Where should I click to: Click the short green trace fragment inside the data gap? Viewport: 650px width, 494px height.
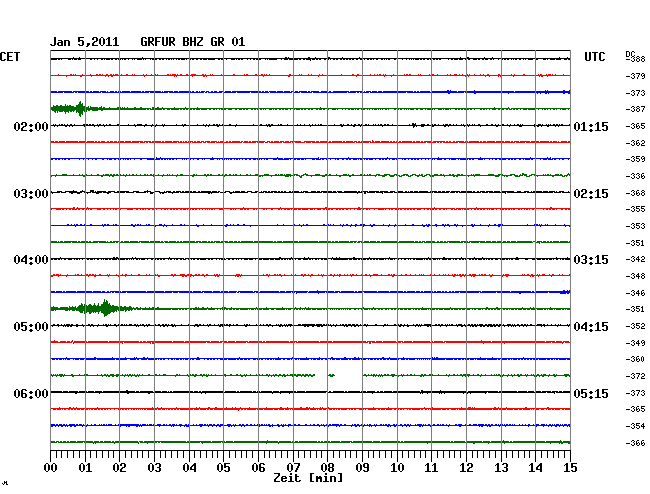(x=332, y=375)
